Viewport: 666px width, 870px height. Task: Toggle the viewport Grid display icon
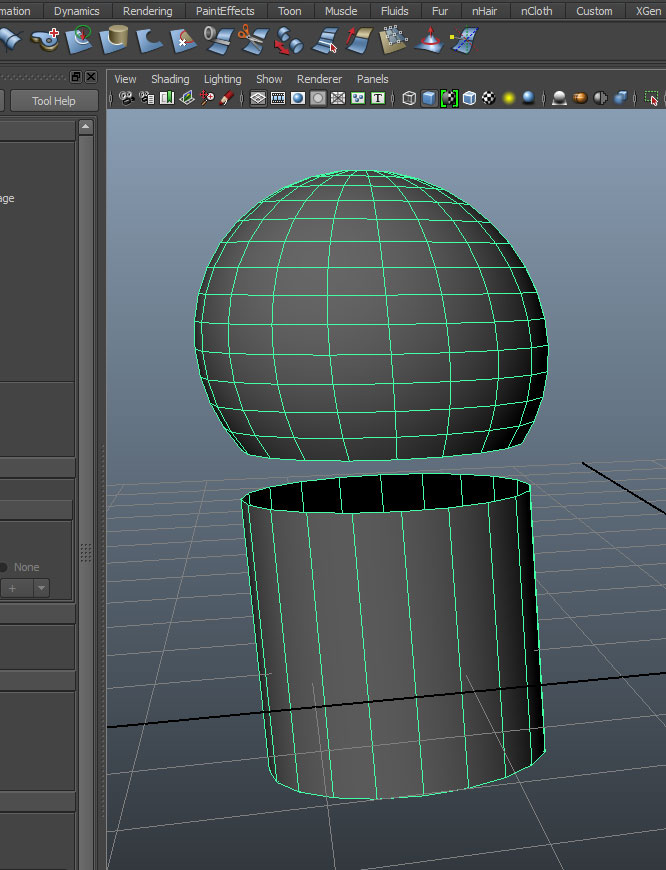coord(258,98)
